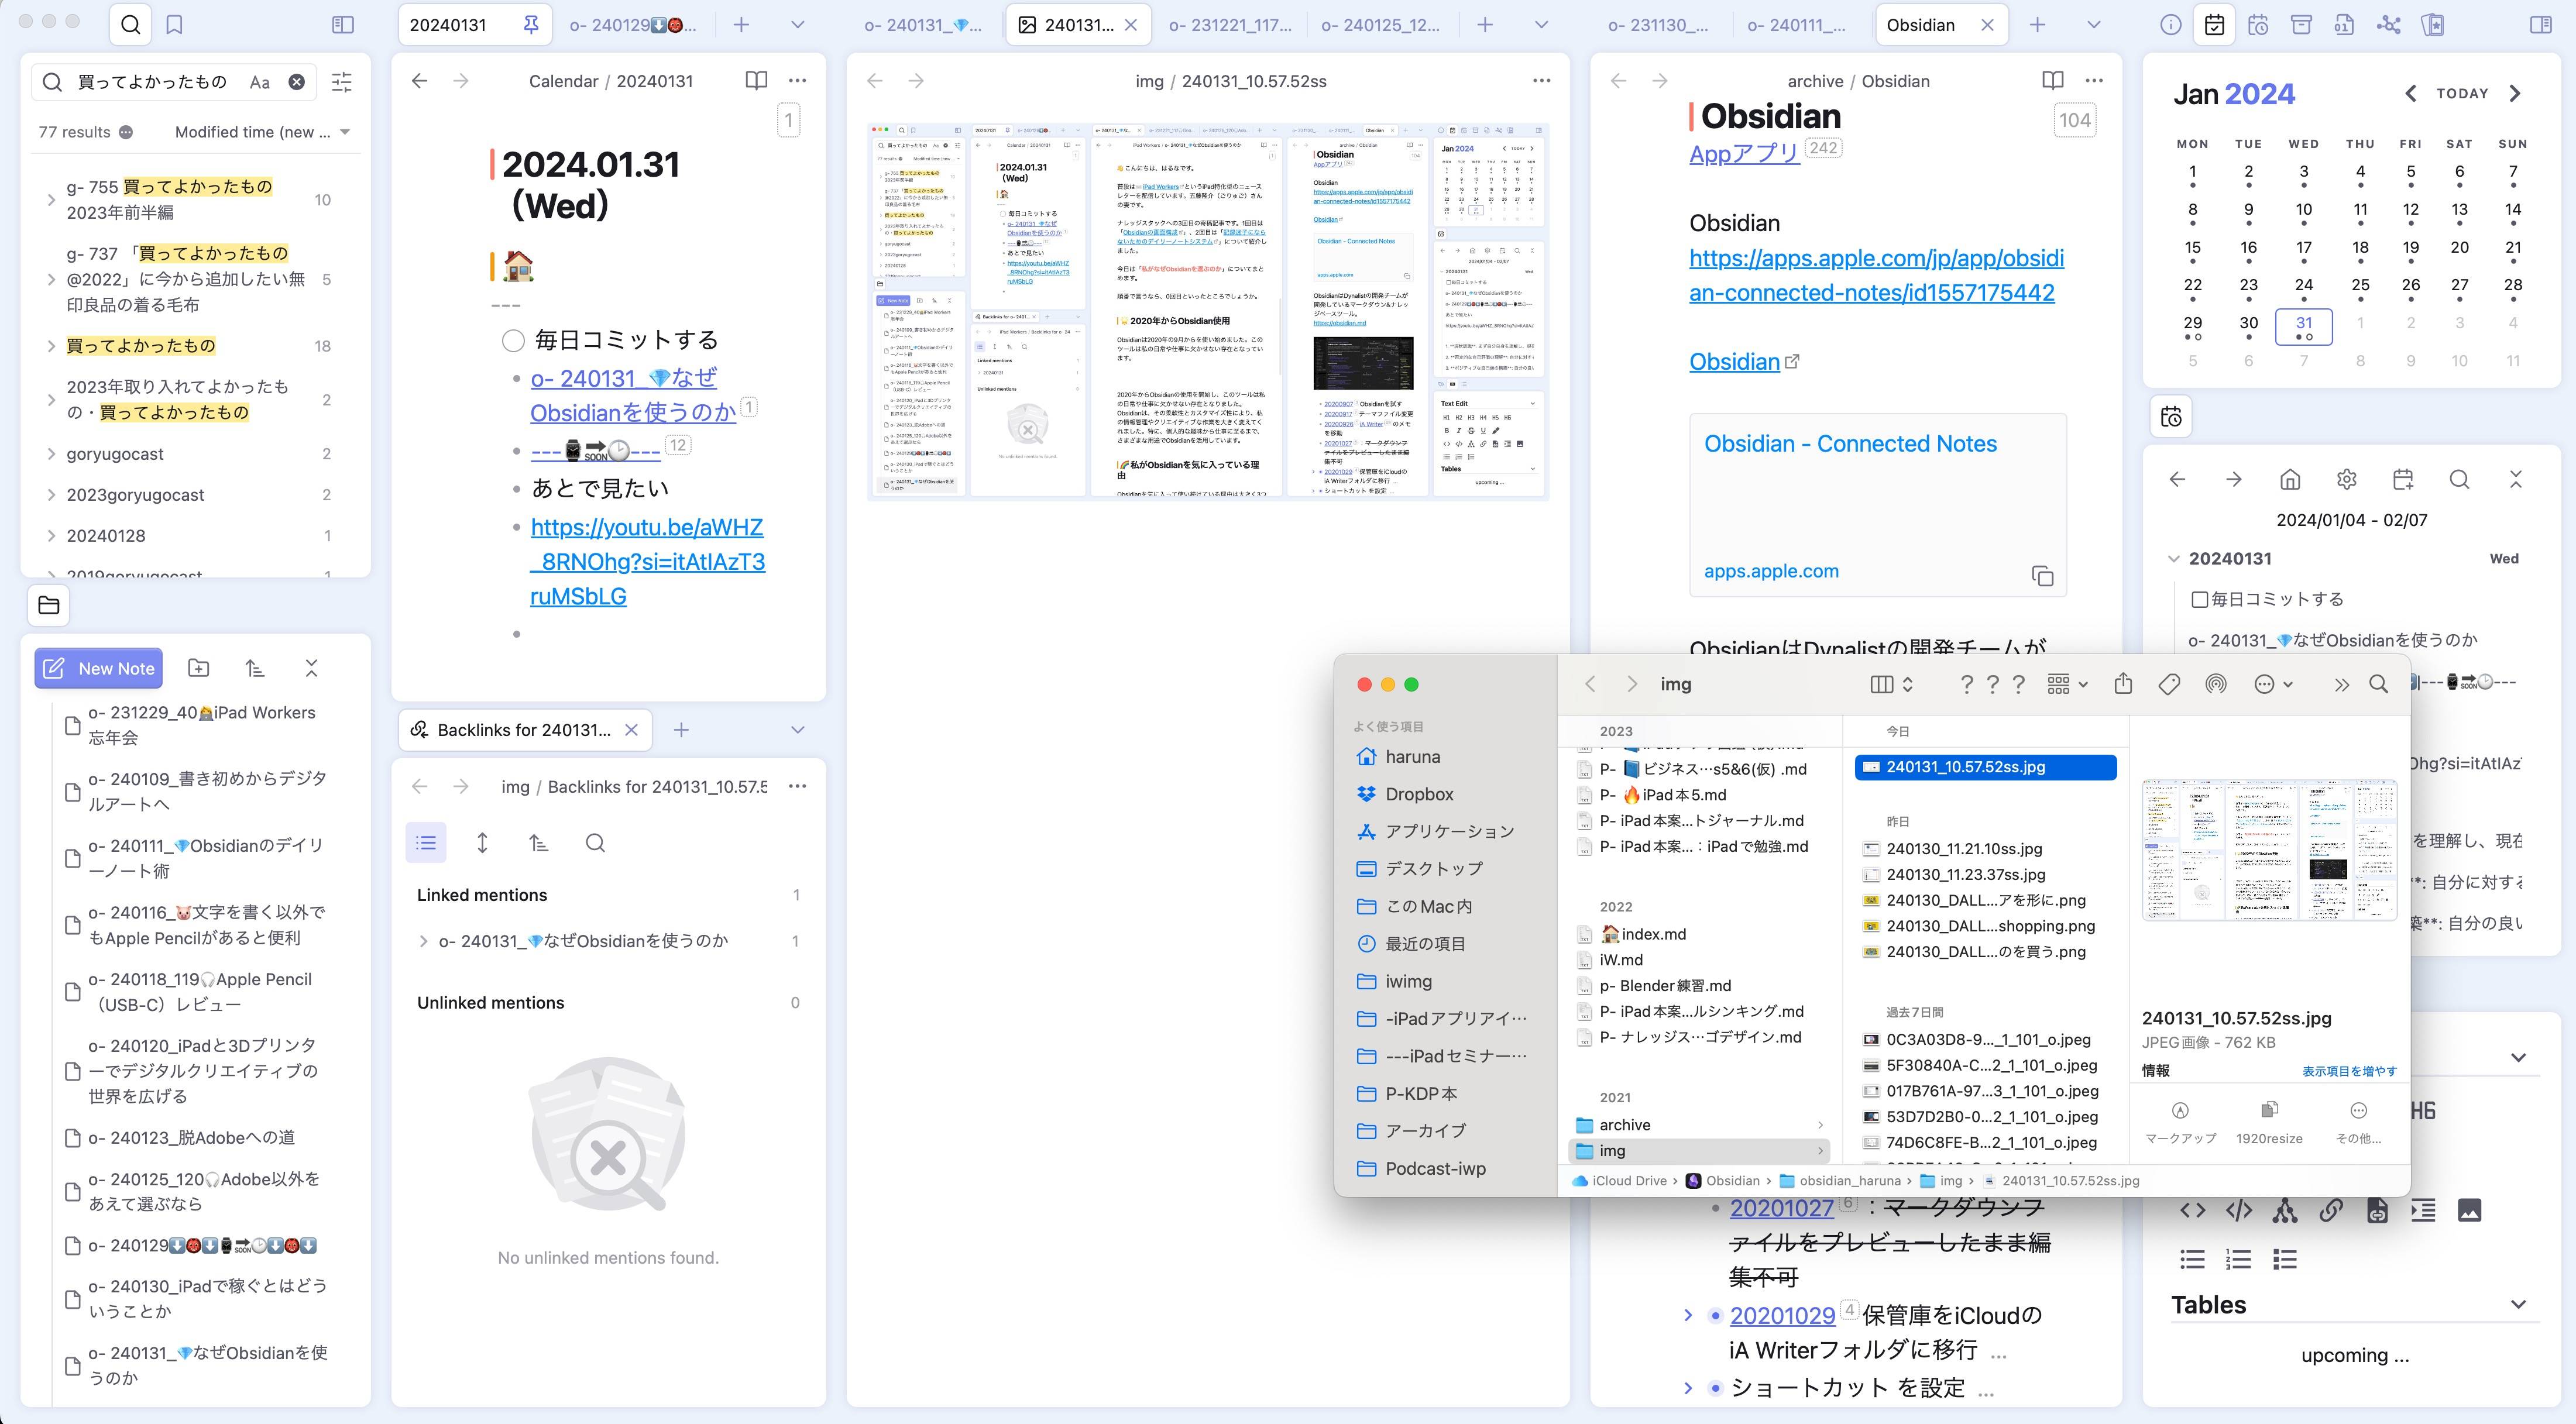
Task: Switch to the o- 231130 tab
Action: pyautogui.click(x=1659, y=25)
